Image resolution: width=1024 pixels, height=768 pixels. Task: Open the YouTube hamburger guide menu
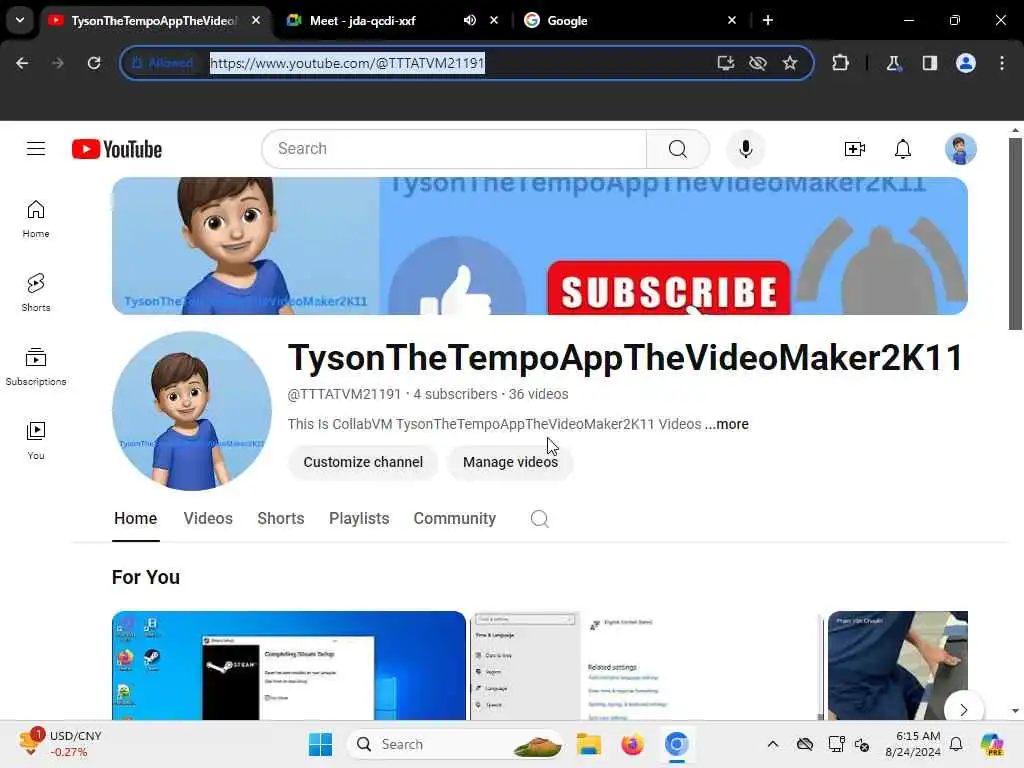(36, 149)
